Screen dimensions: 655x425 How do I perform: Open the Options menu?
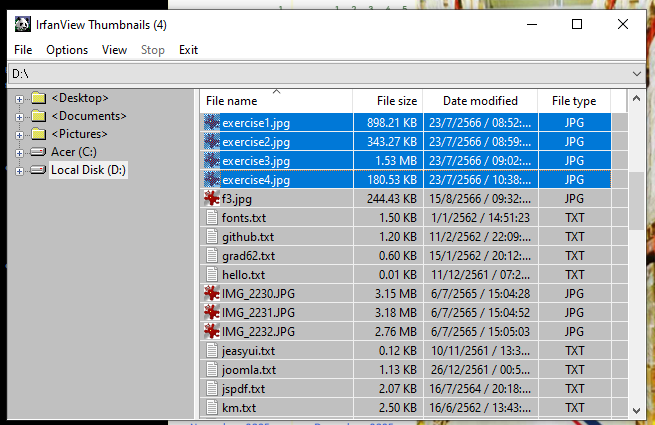pos(67,50)
